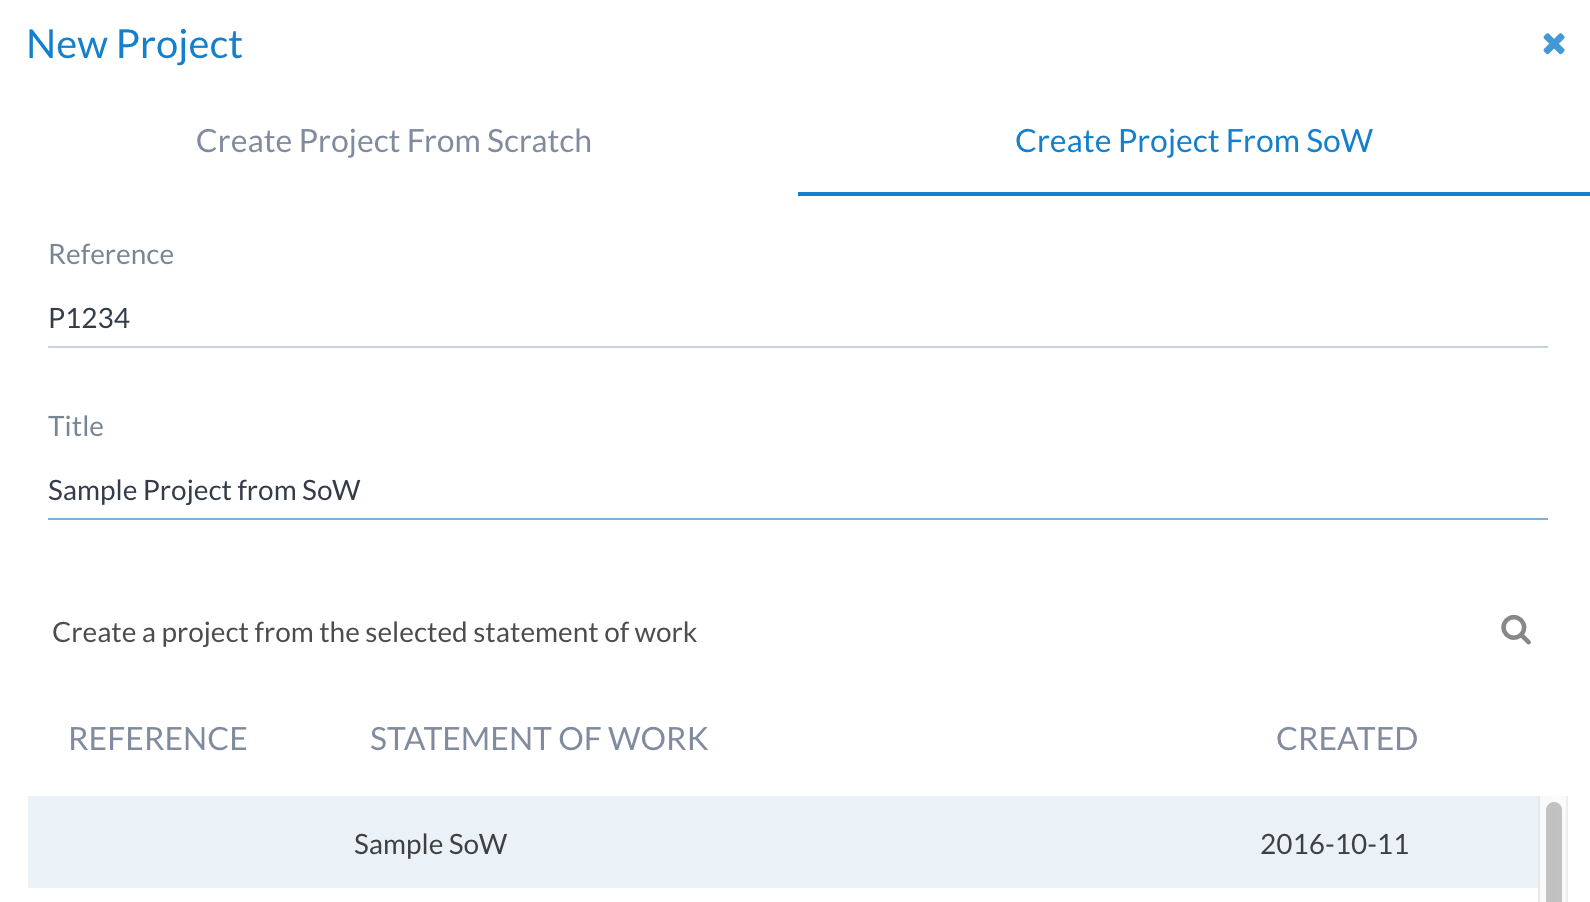Click the statement list vertical scrollbar
This screenshot has width=1590, height=902.
(x=1553, y=850)
